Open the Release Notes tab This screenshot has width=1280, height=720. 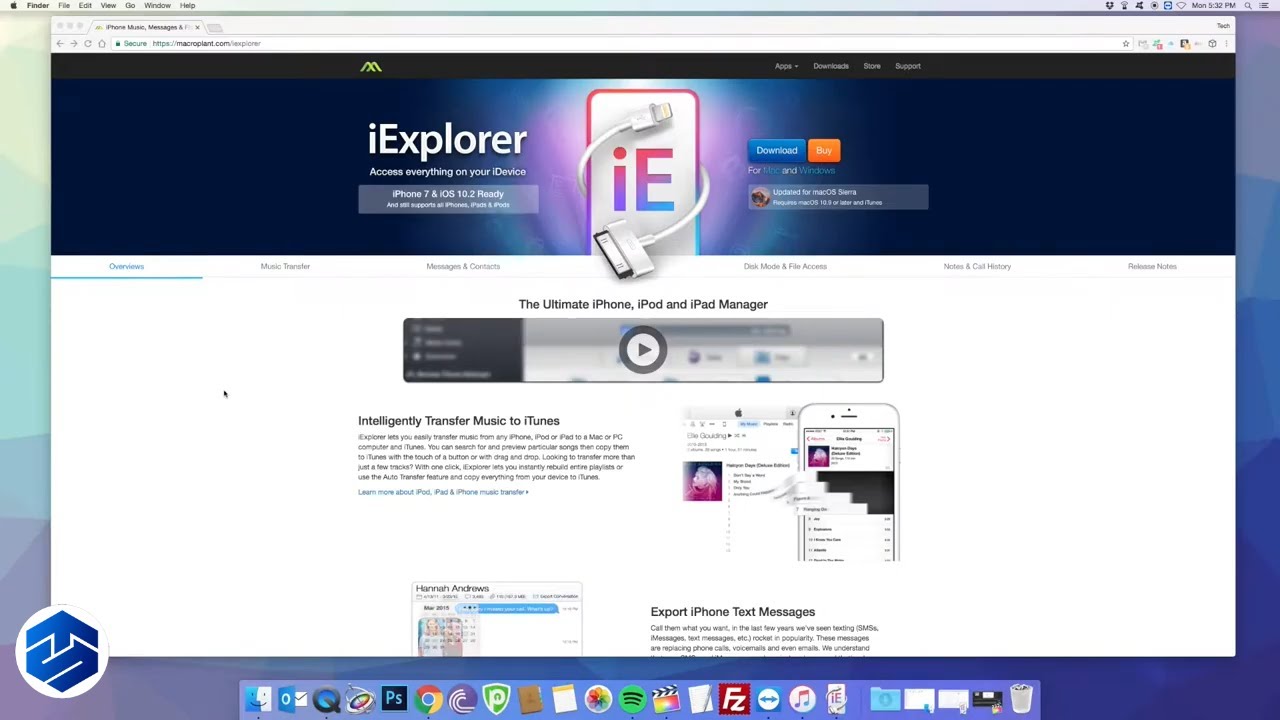tap(1152, 266)
